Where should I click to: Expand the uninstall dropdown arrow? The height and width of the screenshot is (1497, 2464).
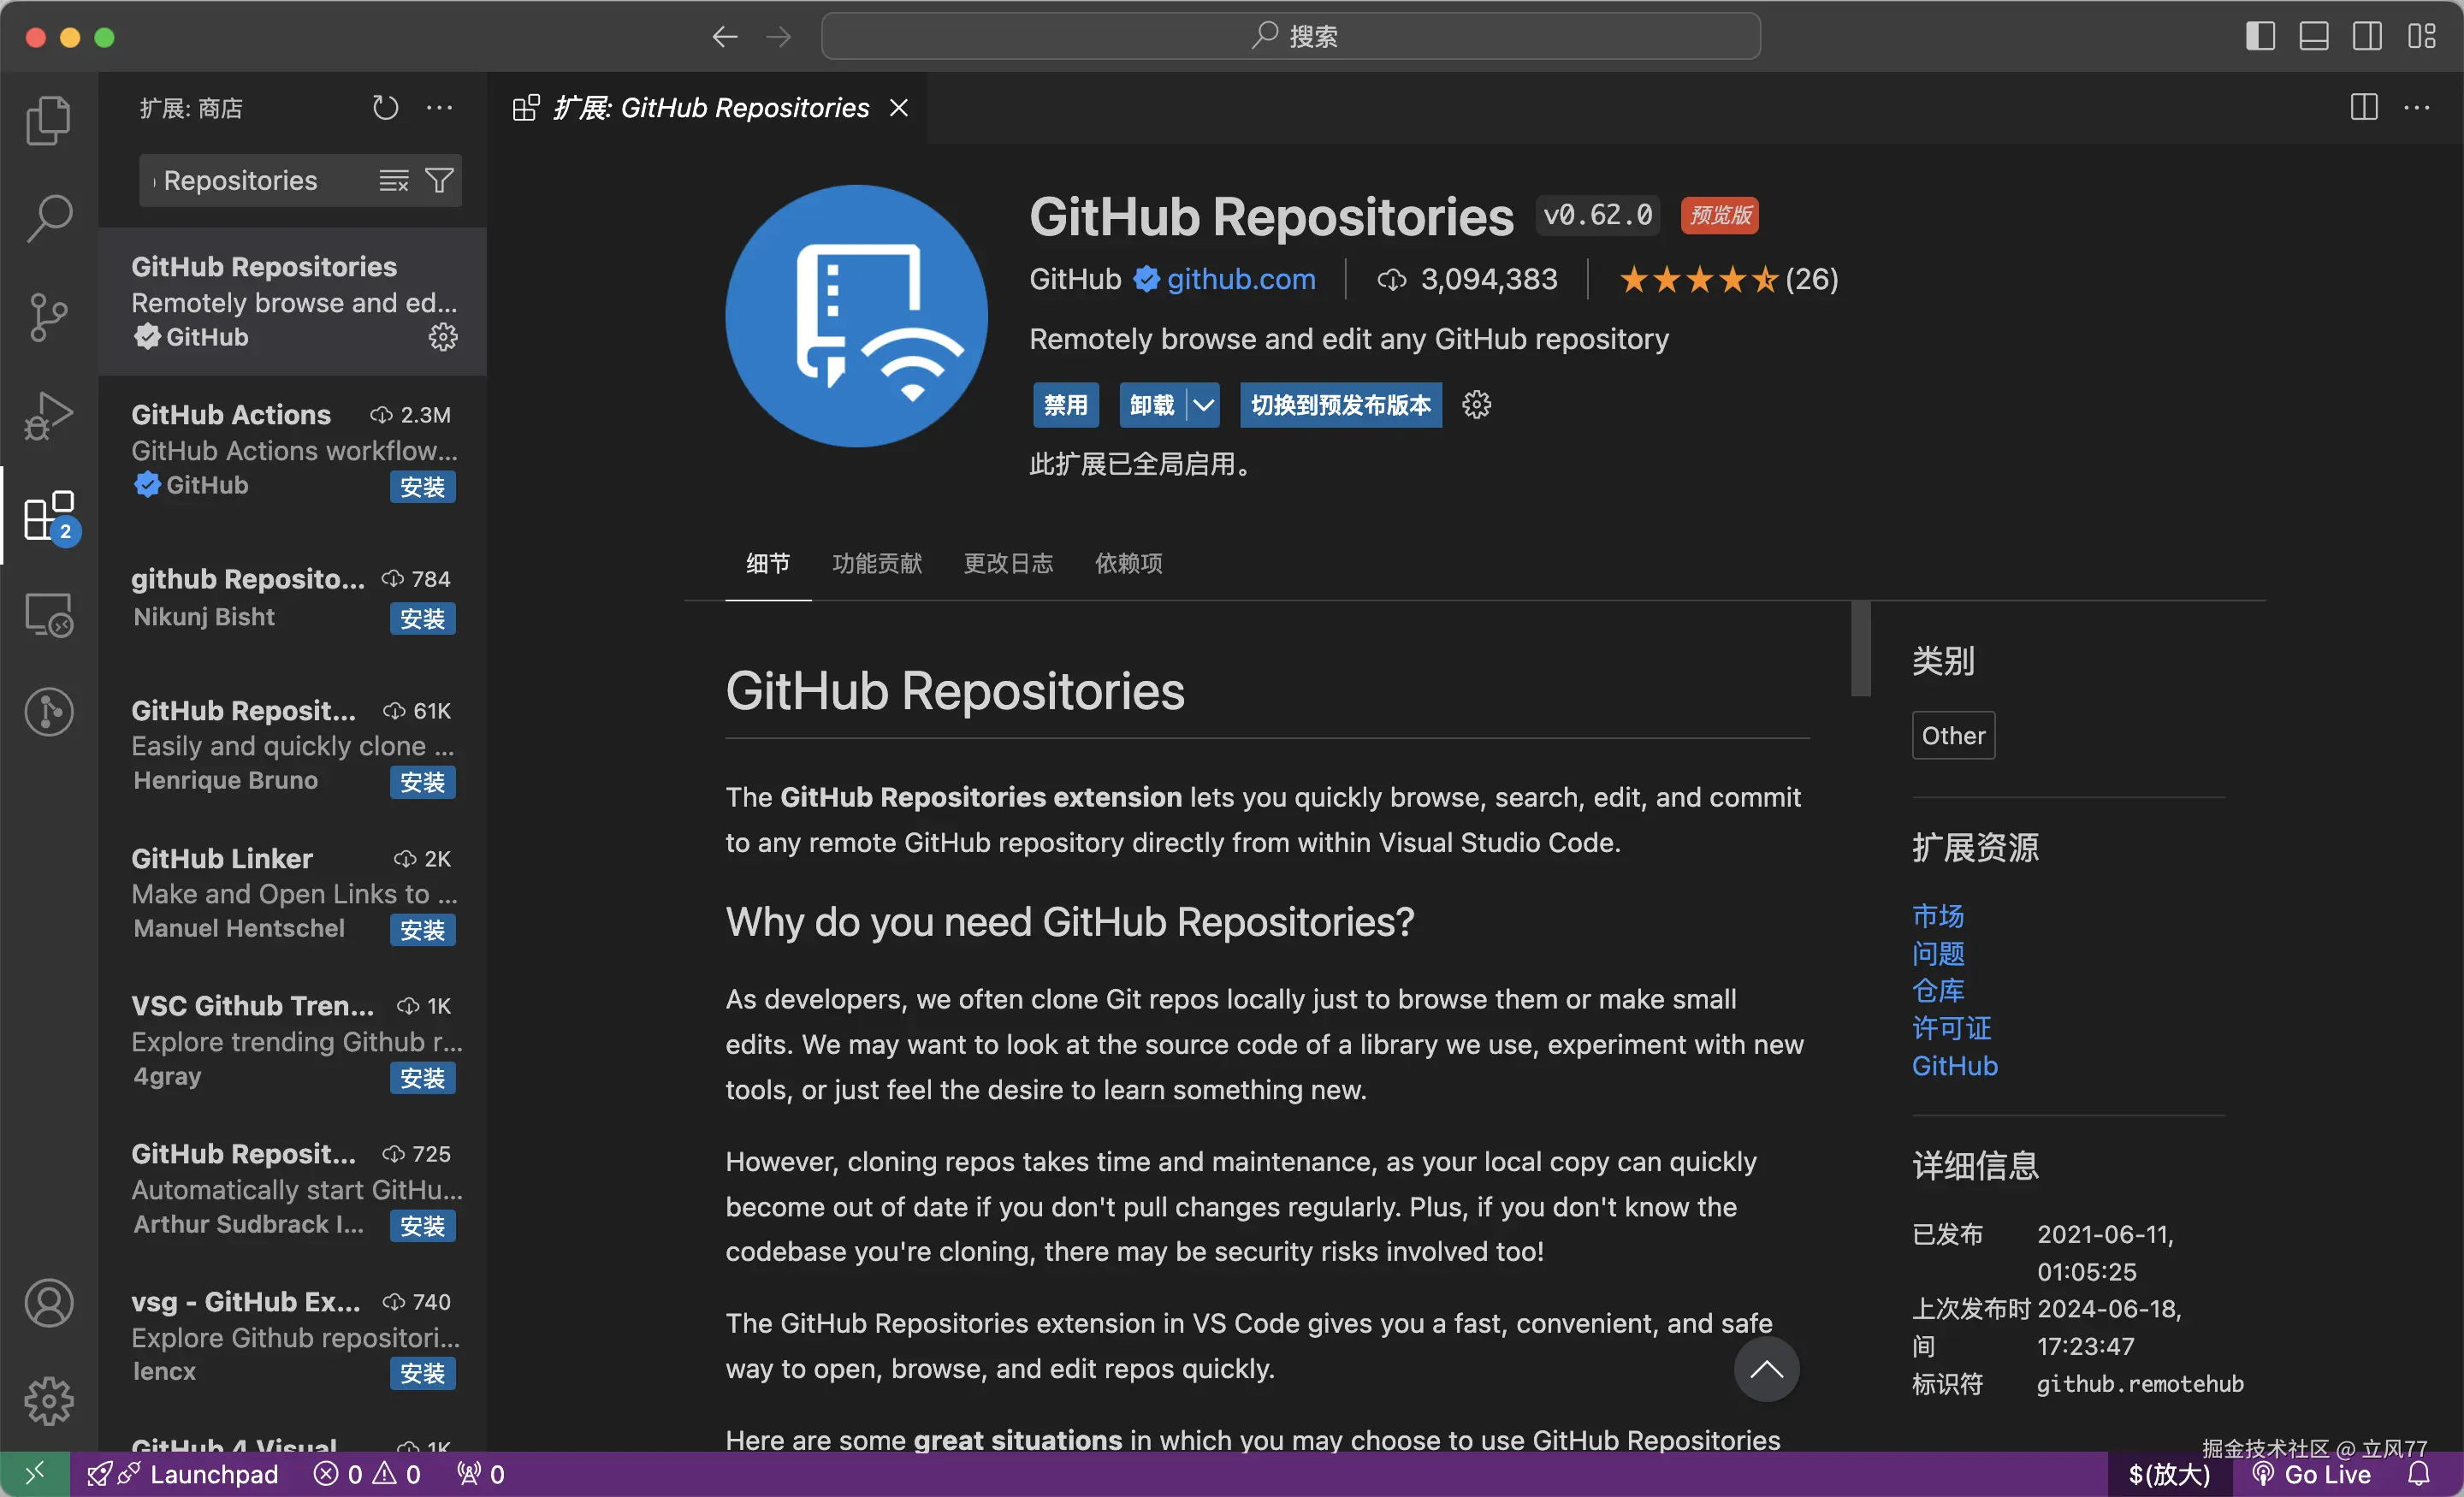(1203, 404)
